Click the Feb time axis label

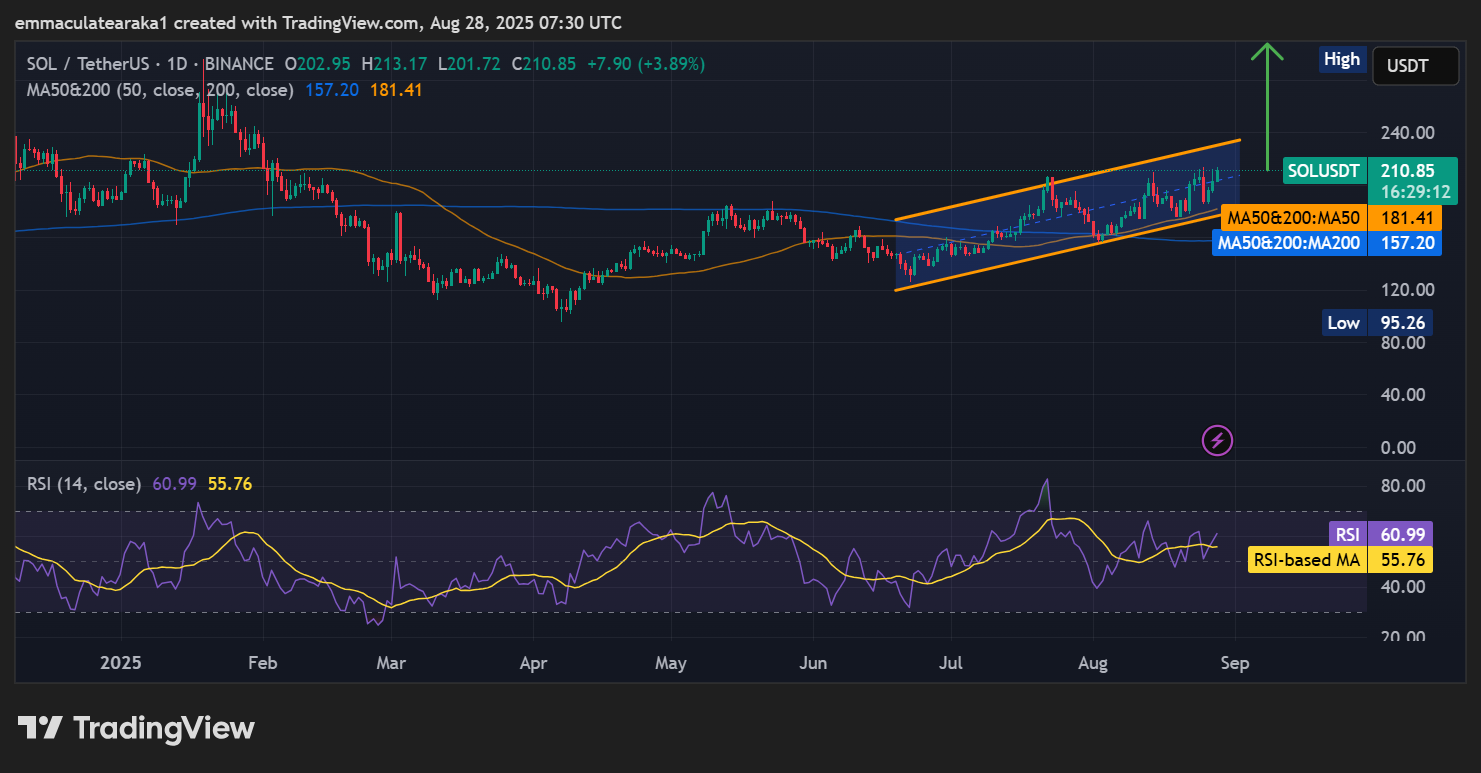pos(263,663)
